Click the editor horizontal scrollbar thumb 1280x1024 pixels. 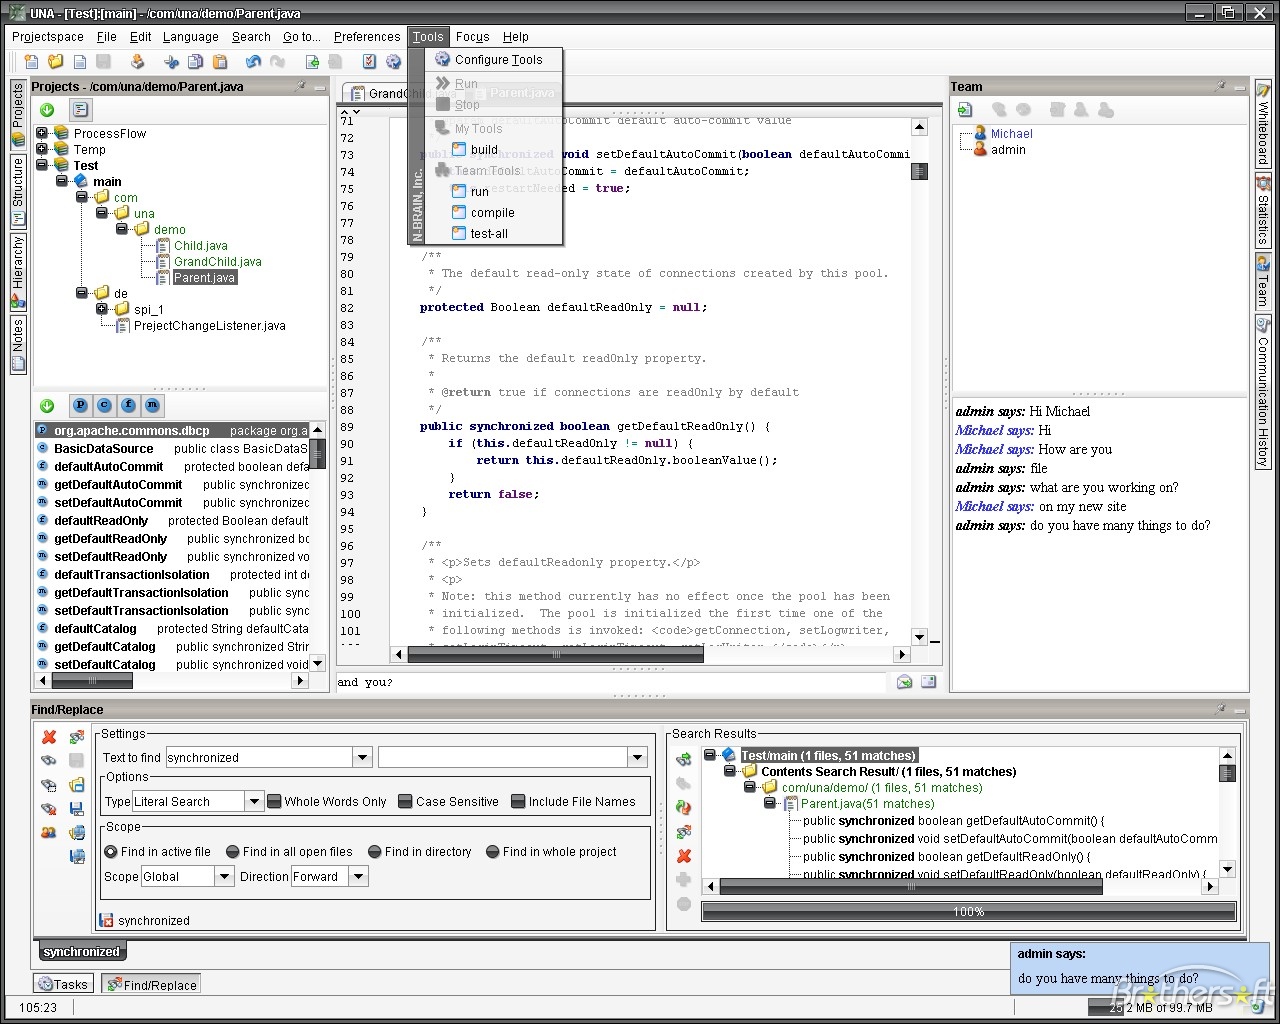click(x=557, y=655)
